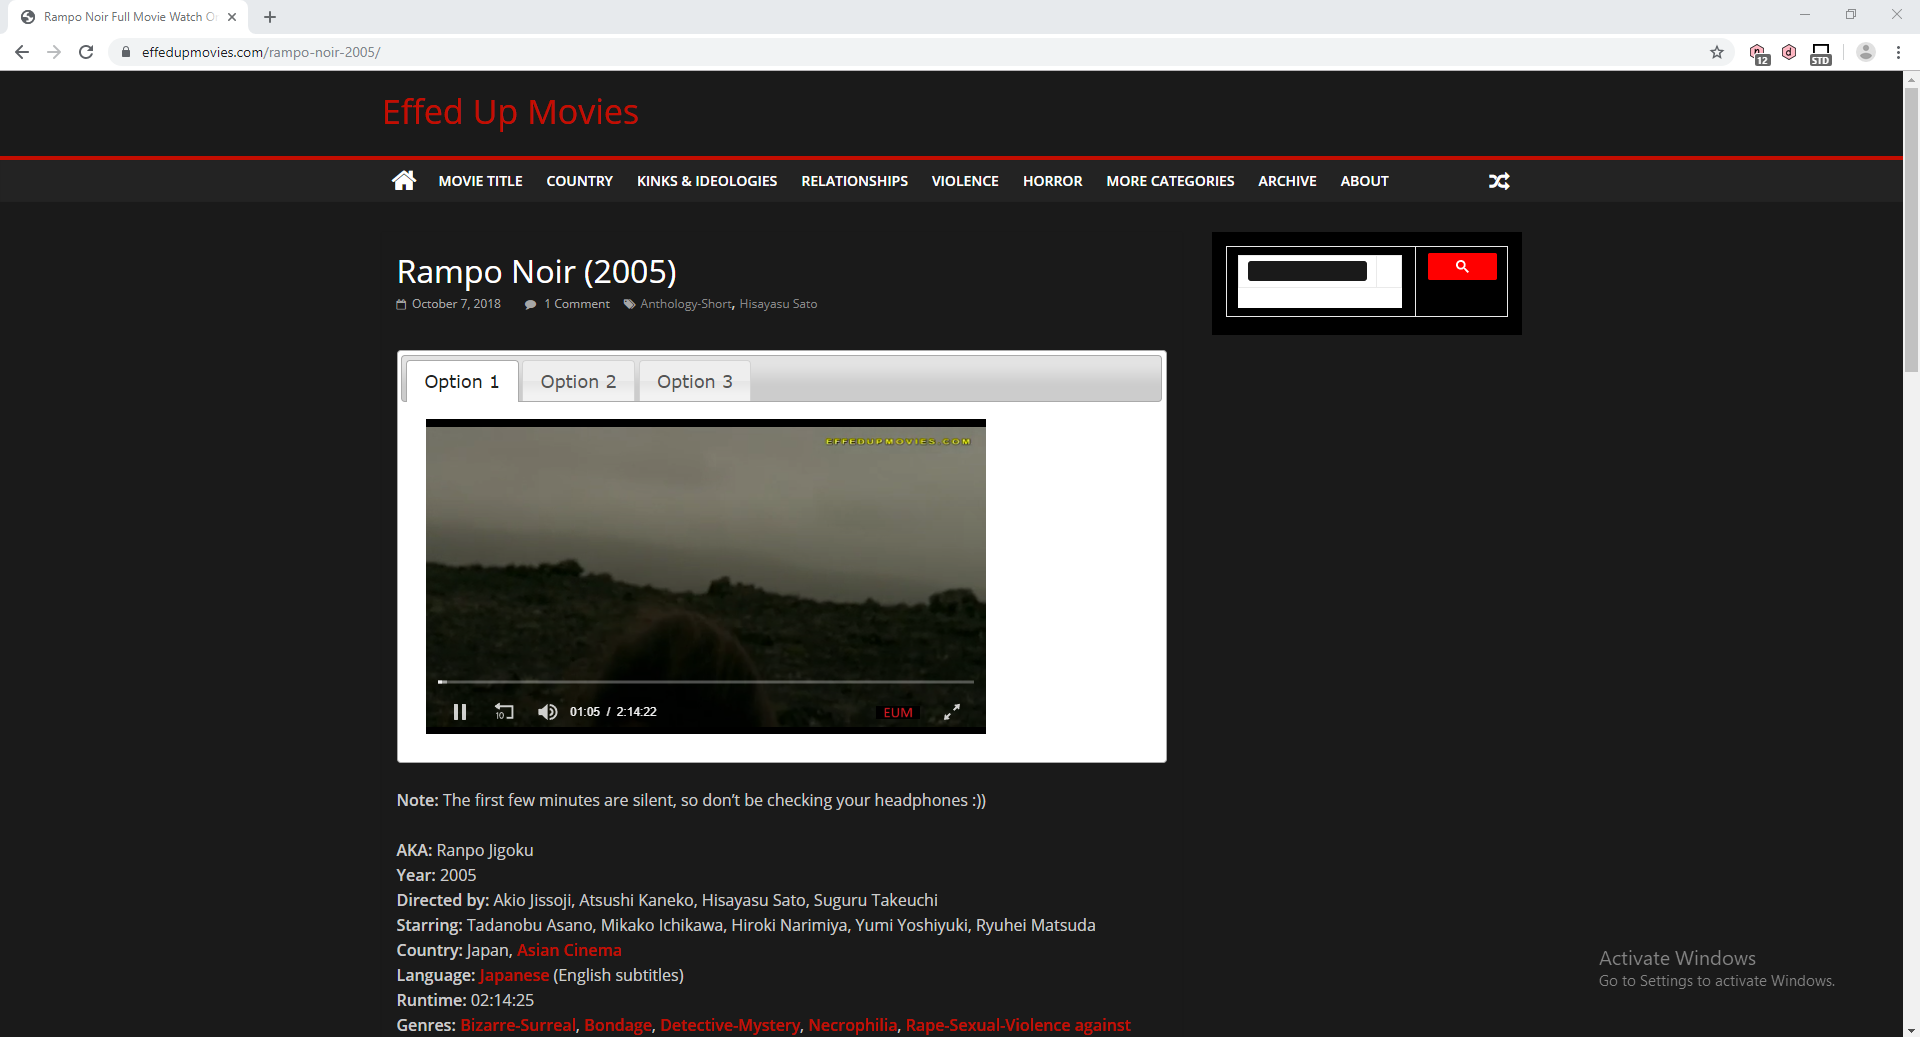The width and height of the screenshot is (1920, 1037).
Task: Pause the video playback
Action: click(460, 712)
